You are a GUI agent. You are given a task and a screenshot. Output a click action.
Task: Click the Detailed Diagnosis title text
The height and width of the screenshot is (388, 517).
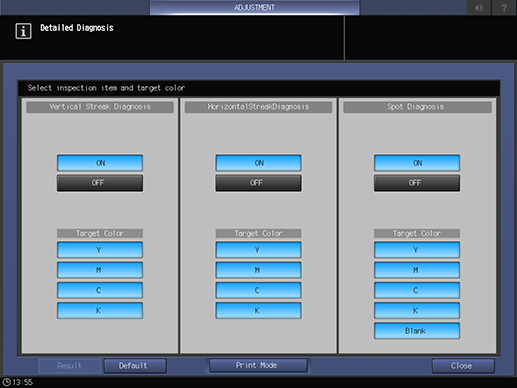tap(77, 28)
